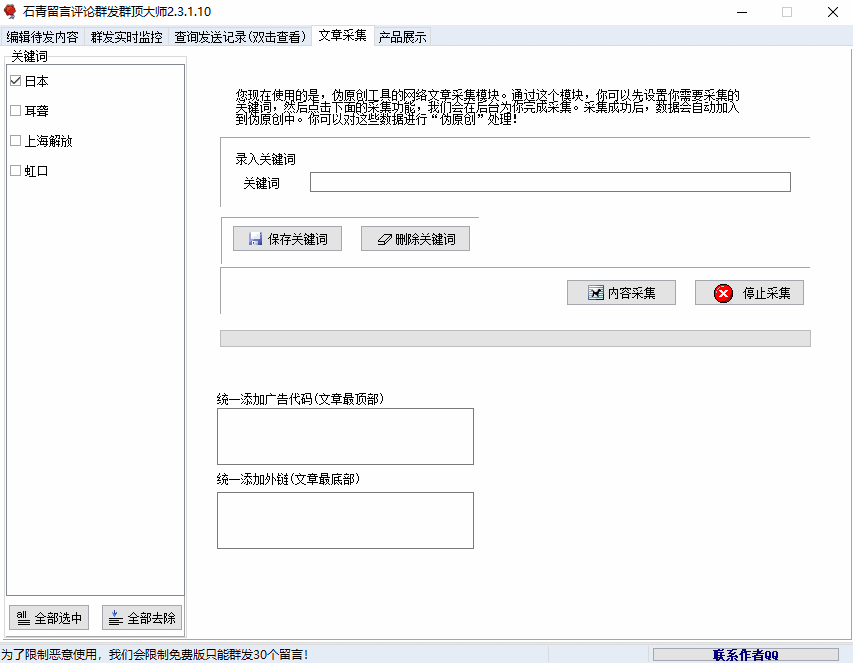
Task: Check the 耳聋 keyword checkbox
Action: click(15, 111)
